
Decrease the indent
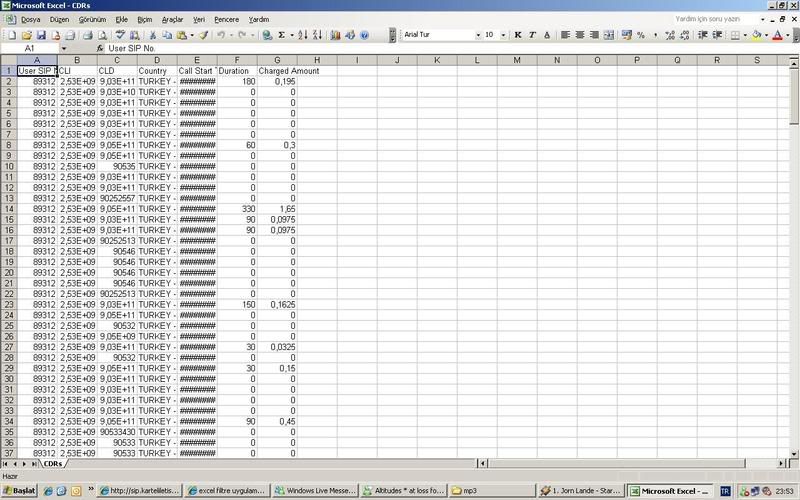point(703,35)
